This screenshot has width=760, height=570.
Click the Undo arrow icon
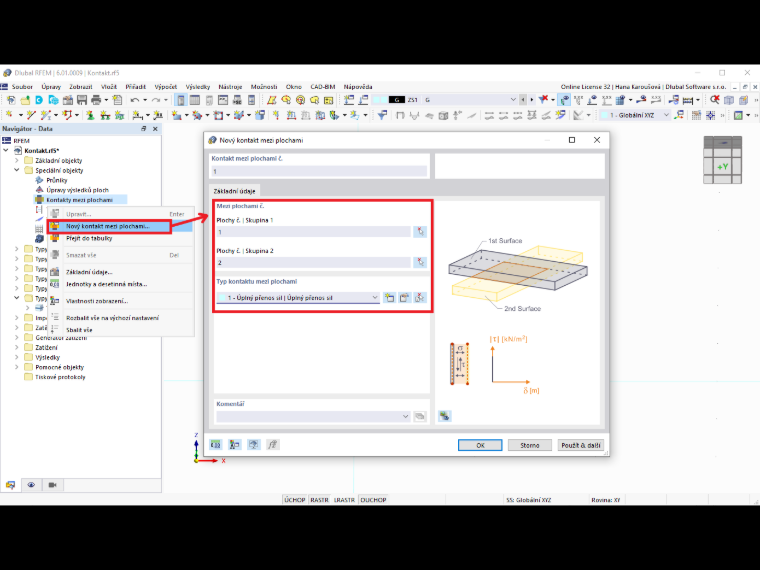click(135, 100)
